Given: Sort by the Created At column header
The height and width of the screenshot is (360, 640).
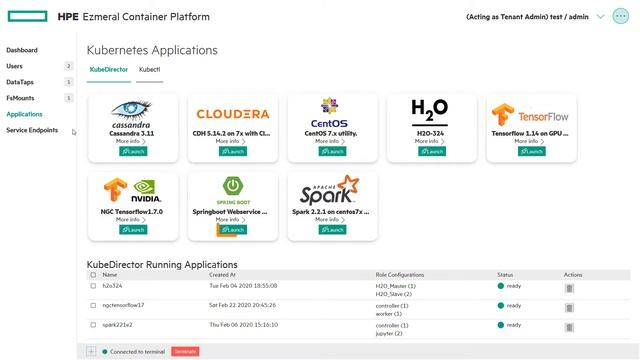Looking at the screenshot, I should tap(222, 275).
